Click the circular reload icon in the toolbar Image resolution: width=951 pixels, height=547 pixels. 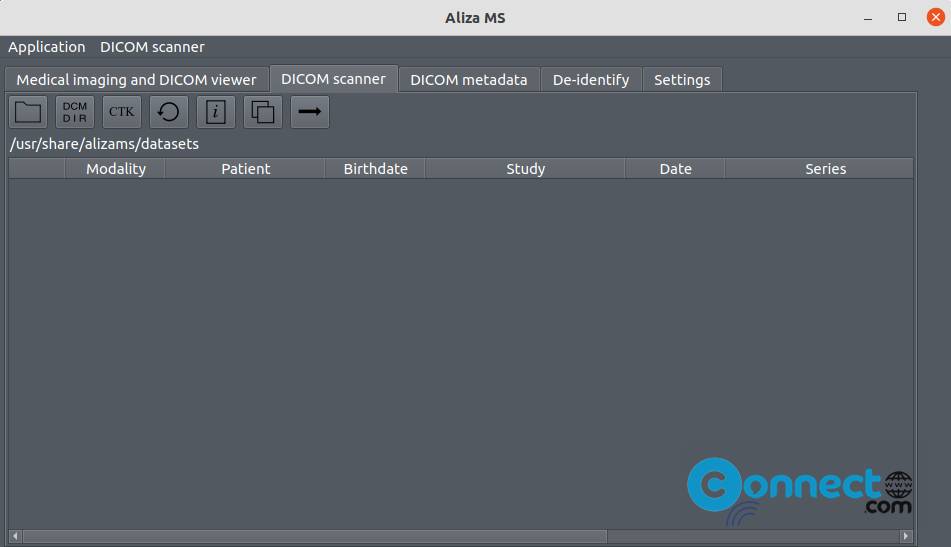(x=169, y=112)
